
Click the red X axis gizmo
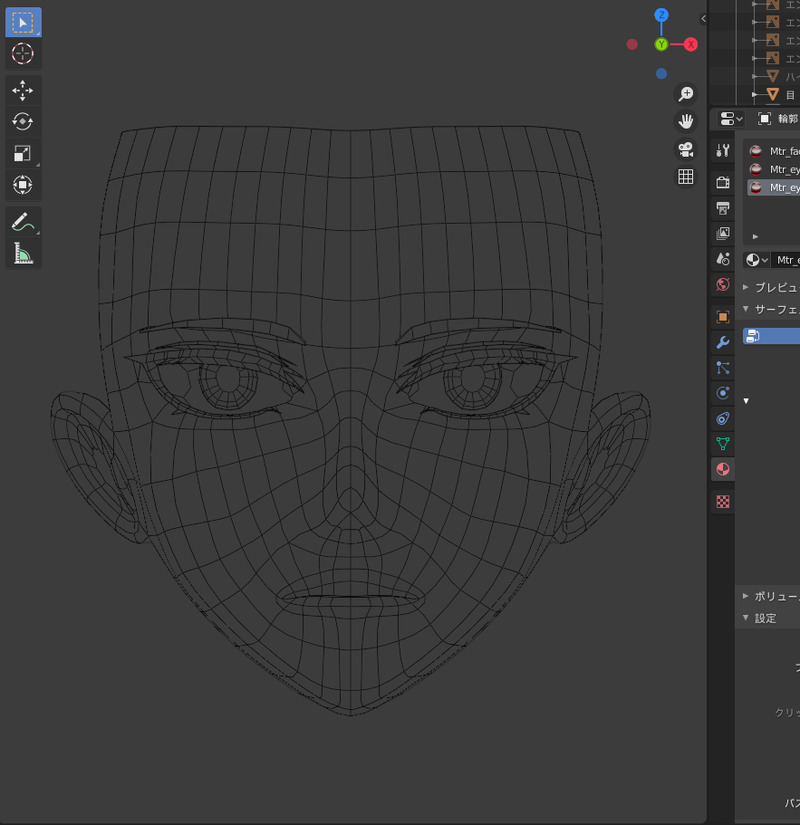[x=690, y=44]
